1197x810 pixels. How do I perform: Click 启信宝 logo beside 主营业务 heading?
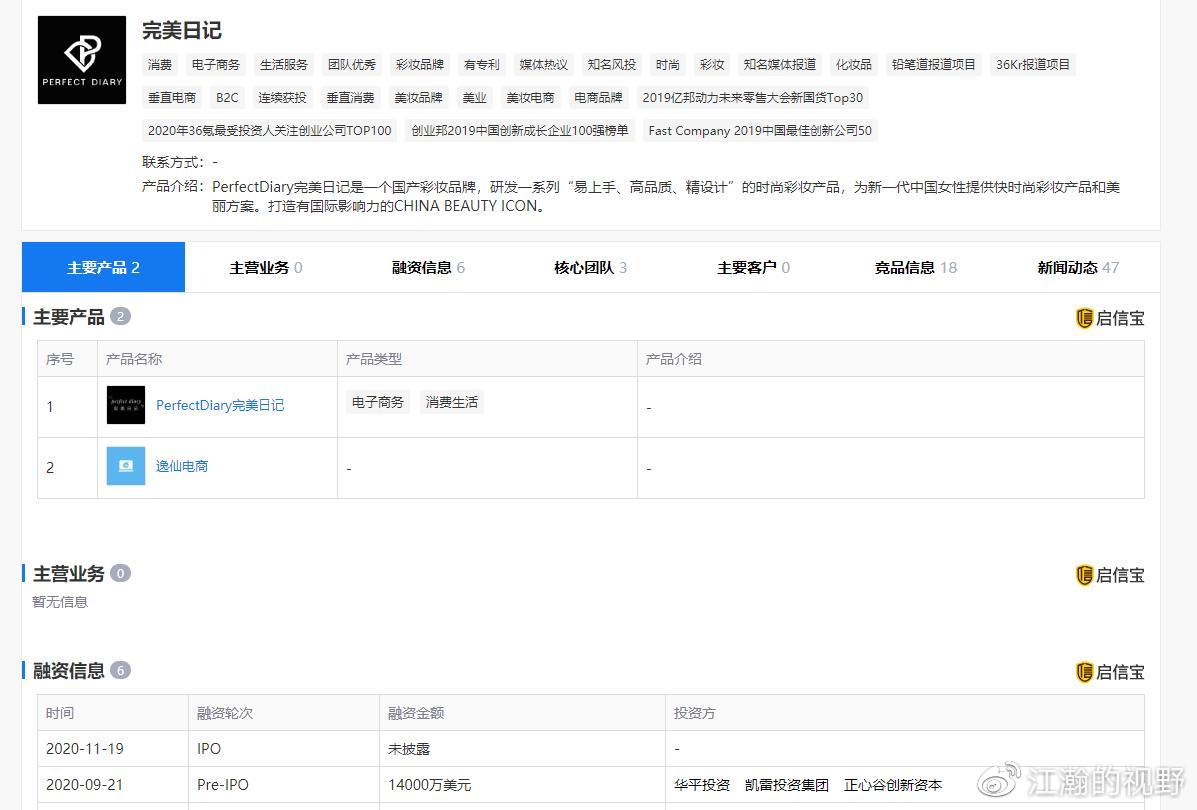tap(1109, 575)
